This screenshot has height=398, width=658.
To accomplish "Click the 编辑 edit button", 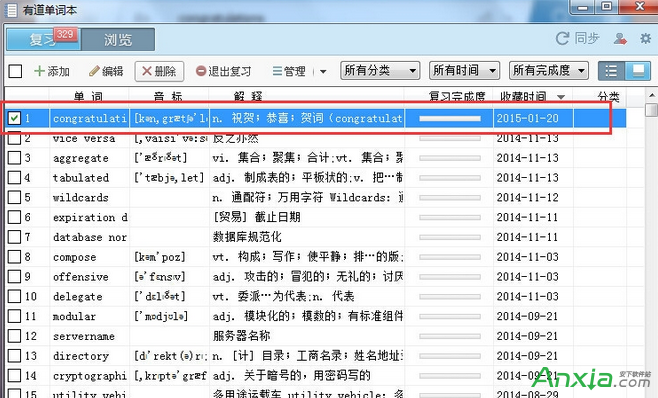I will tap(106, 71).
